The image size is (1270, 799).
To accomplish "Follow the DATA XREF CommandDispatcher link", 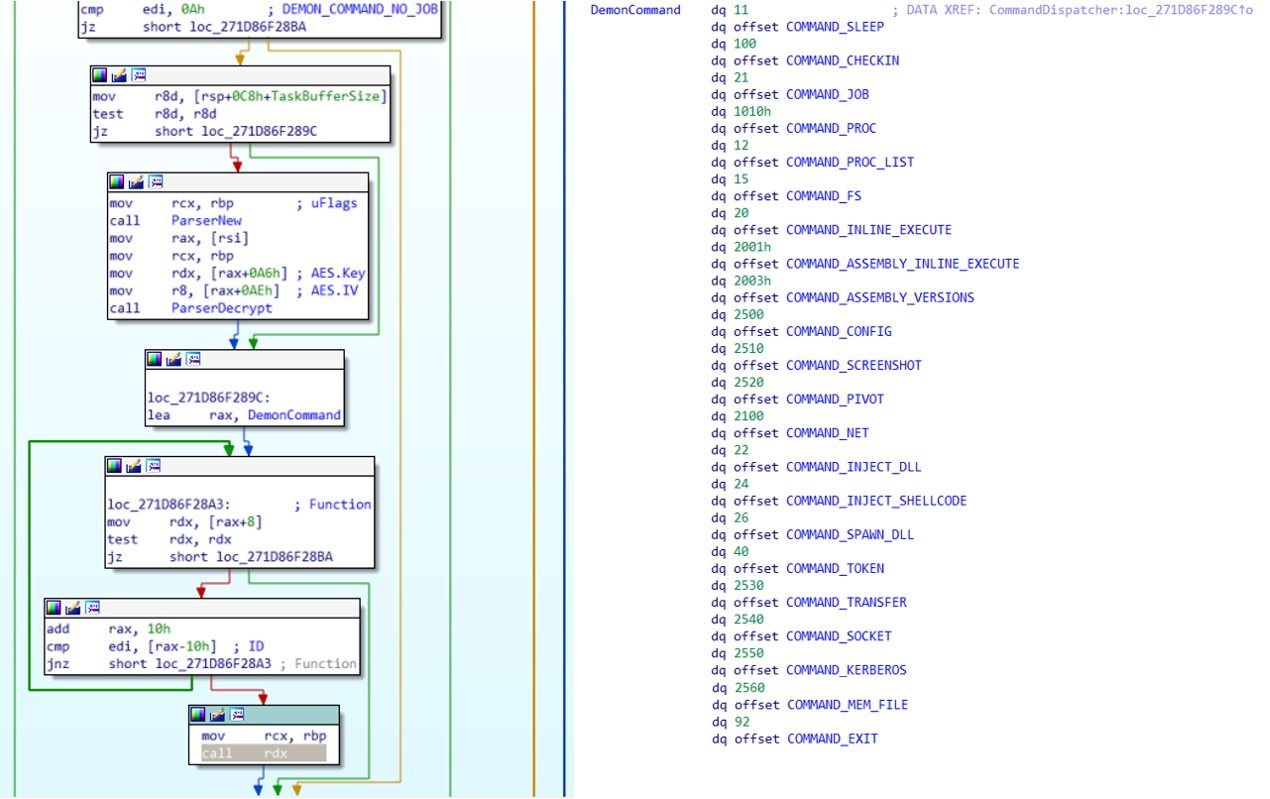I will 1070,9.
